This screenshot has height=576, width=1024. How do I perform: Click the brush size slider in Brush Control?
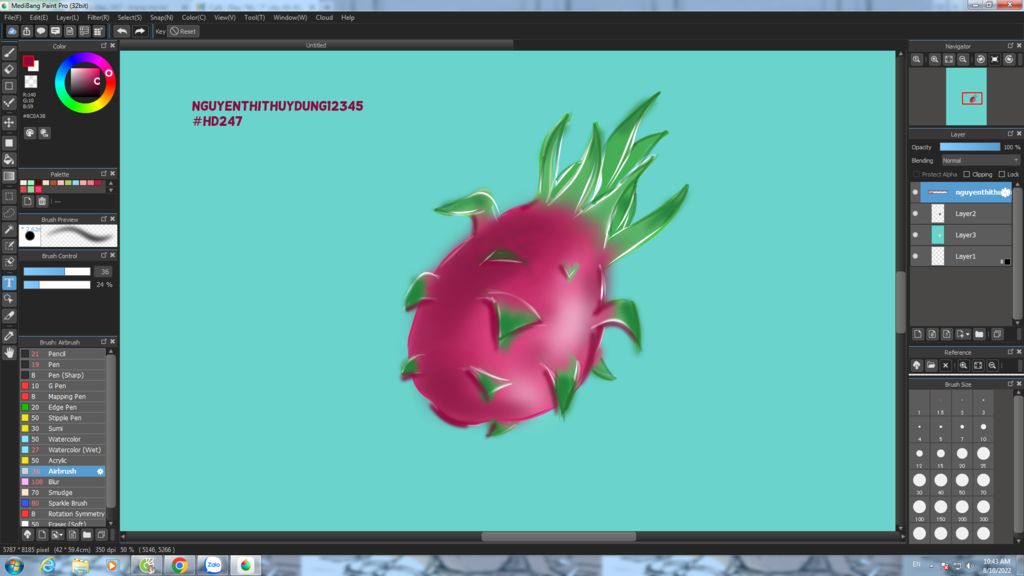coord(57,272)
